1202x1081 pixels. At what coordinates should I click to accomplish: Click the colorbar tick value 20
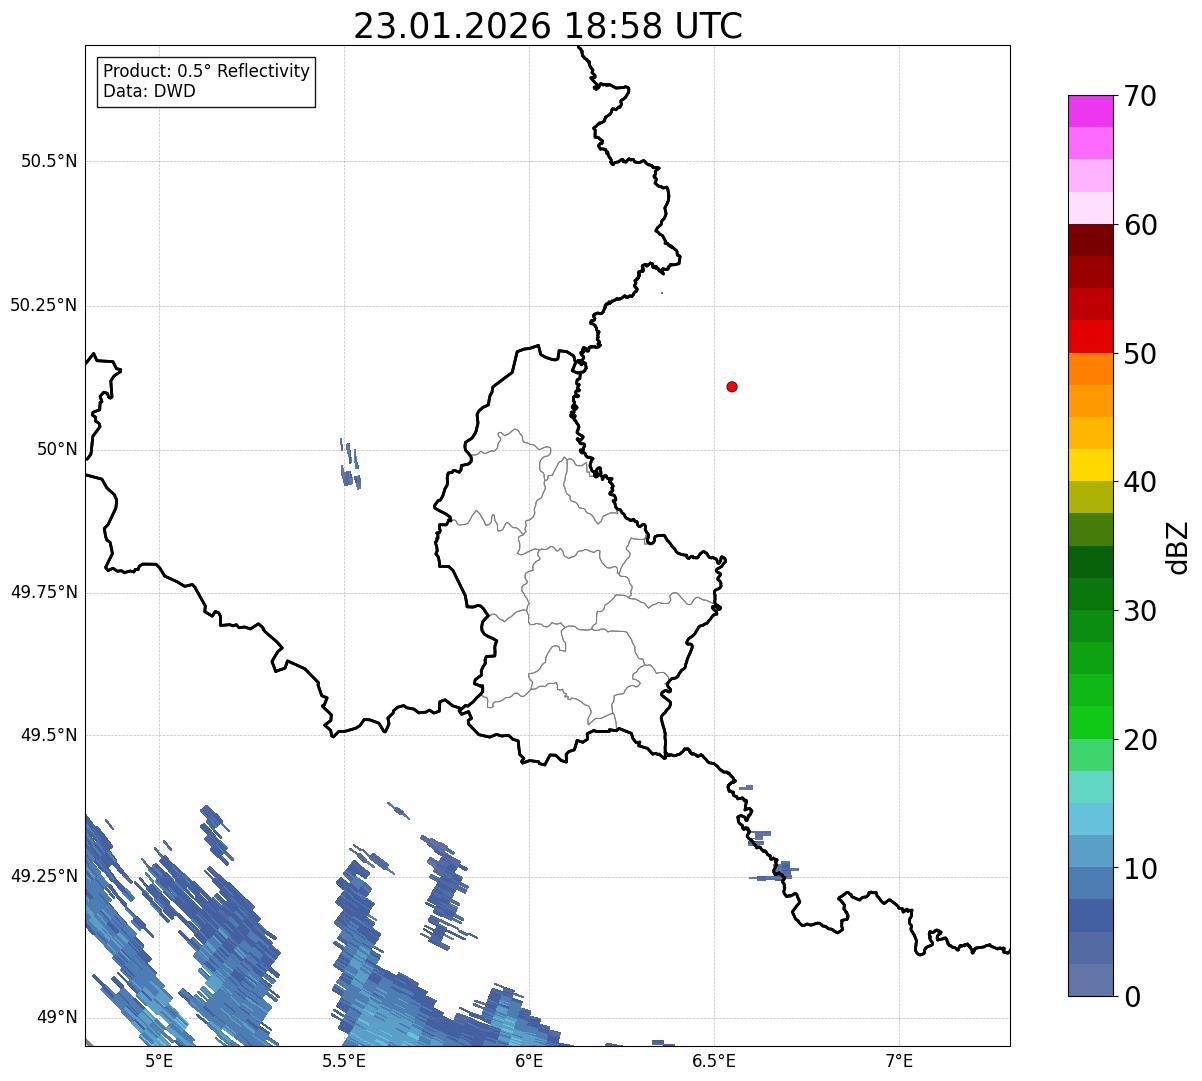[x=1140, y=740]
